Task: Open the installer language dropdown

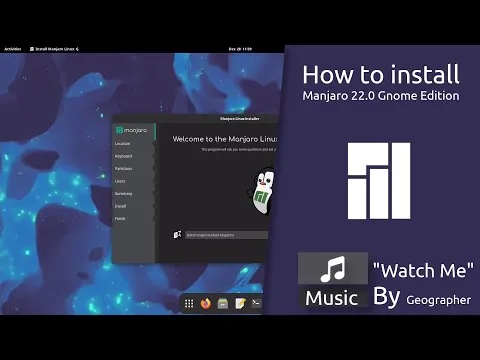Action: click(227, 235)
